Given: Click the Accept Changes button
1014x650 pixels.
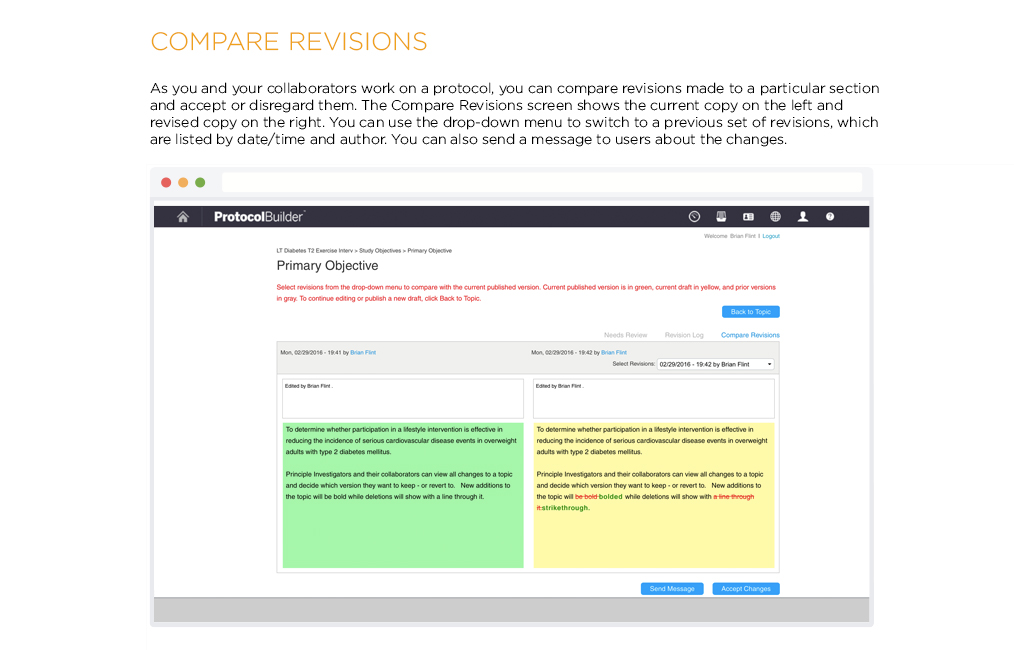Looking at the screenshot, I should 745,589.
